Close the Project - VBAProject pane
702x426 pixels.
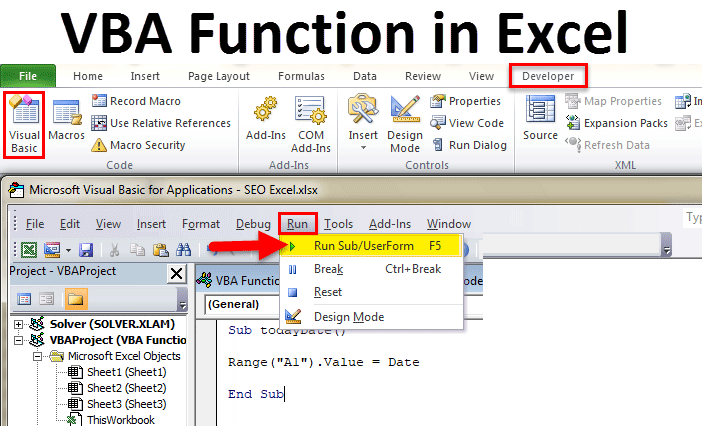click(177, 272)
